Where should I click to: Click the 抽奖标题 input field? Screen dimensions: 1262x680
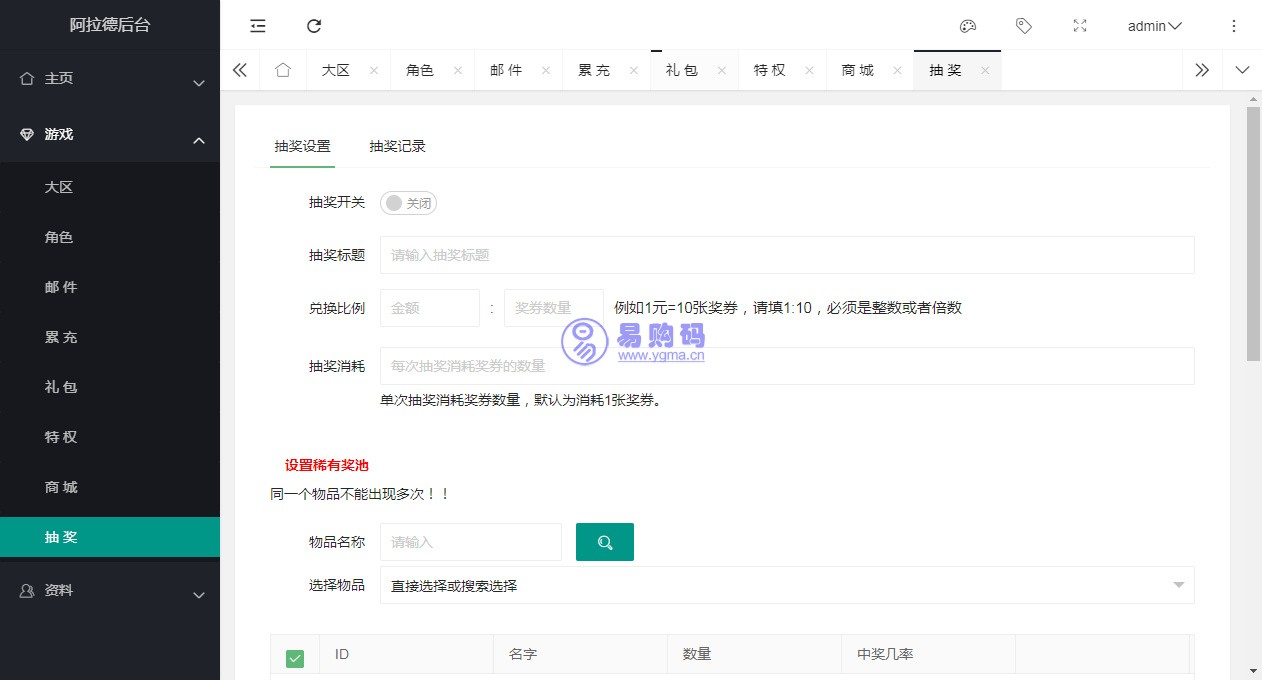[x=786, y=255]
